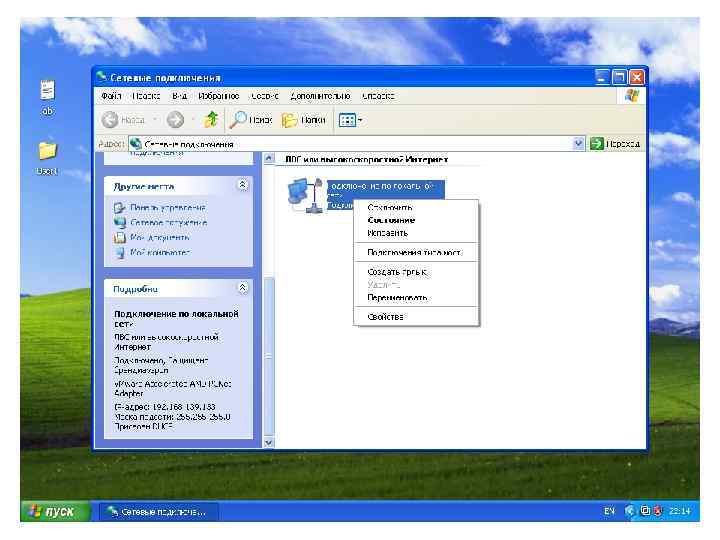The image size is (720, 540).
Task: Collapse the Подробно panel
Action: 242,288
